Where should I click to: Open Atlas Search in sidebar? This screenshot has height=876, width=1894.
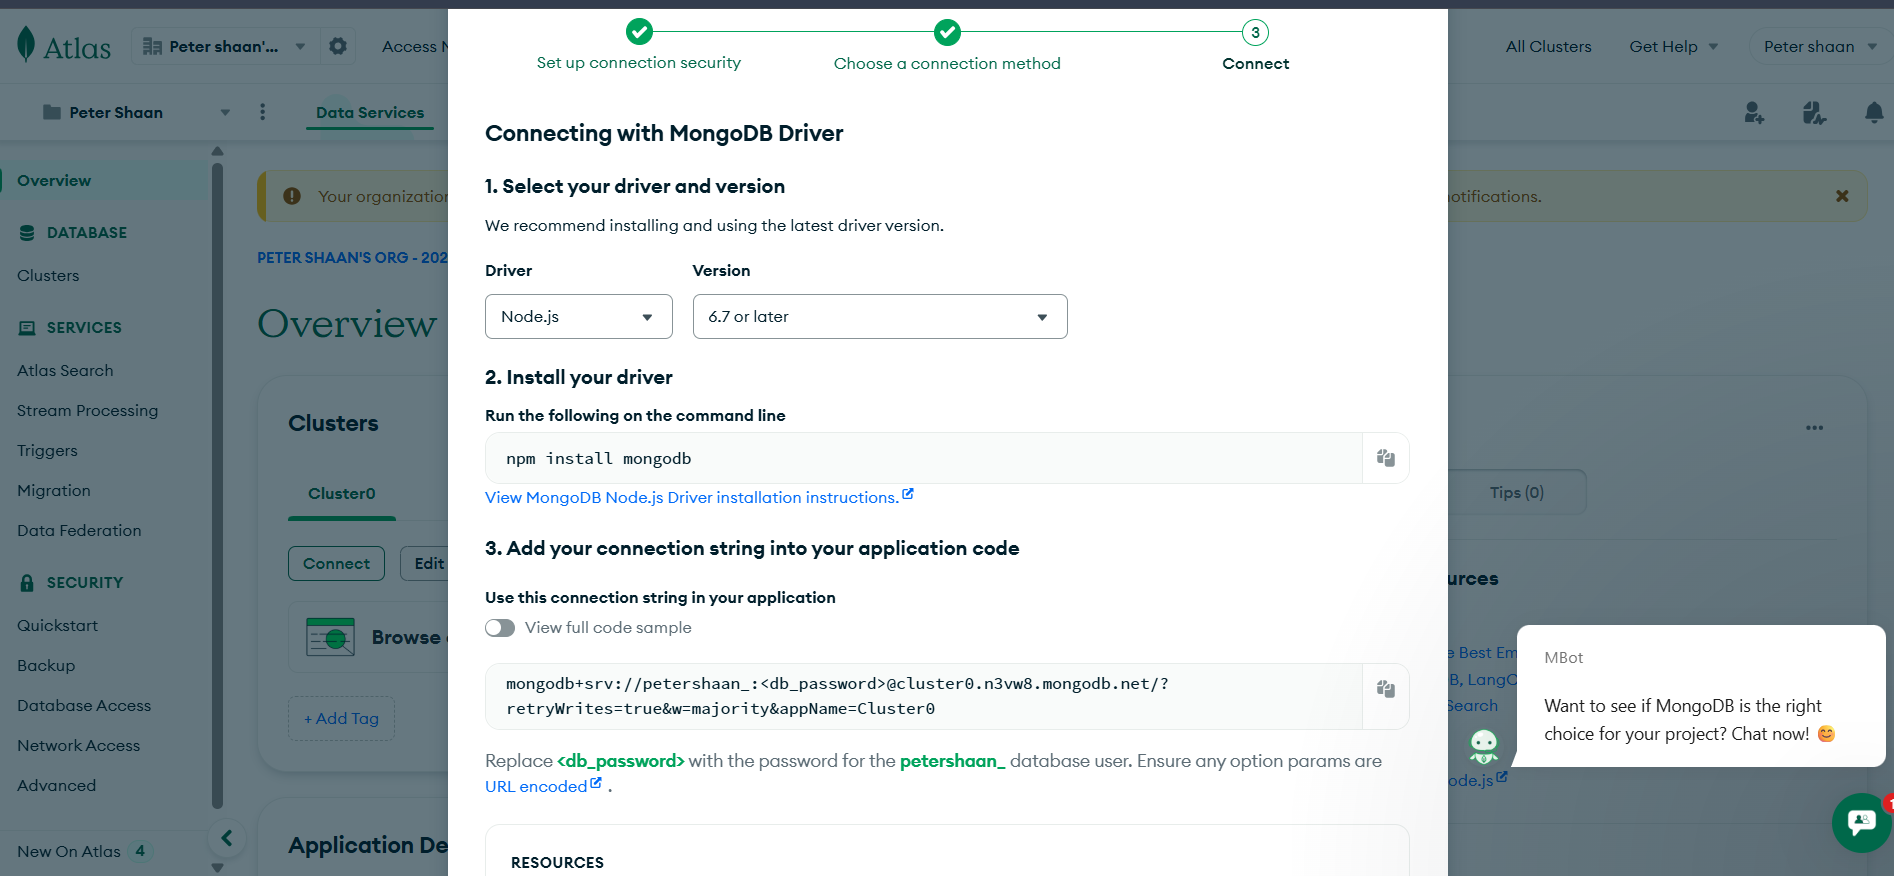(x=65, y=371)
